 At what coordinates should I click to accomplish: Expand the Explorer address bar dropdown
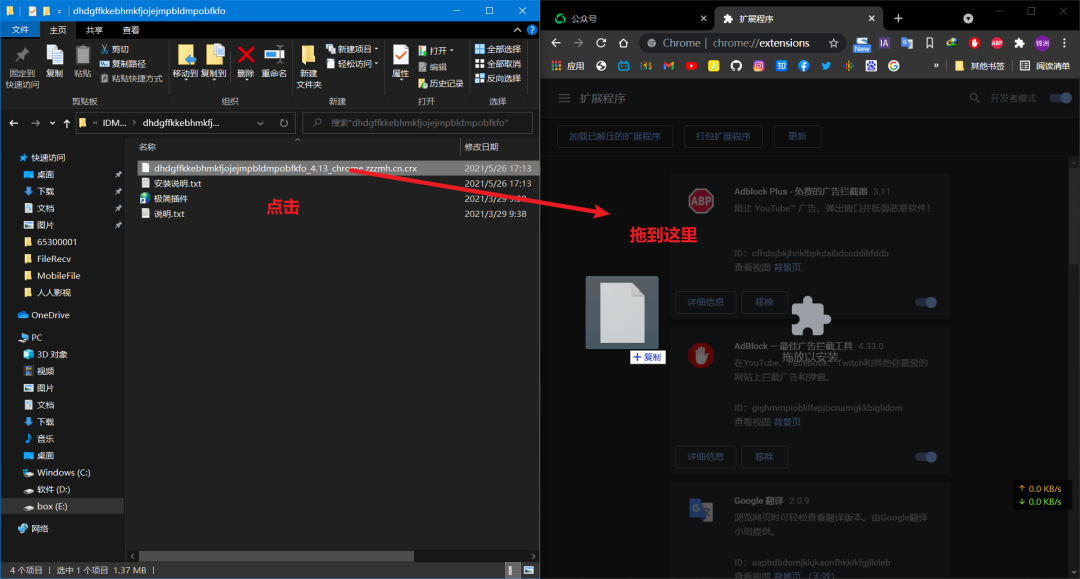260,123
